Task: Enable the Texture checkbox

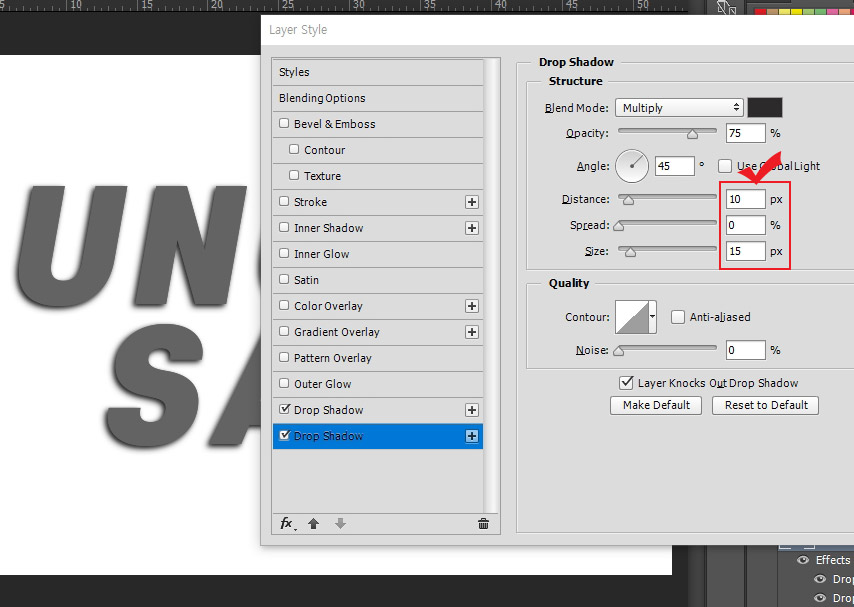Action: pos(294,175)
